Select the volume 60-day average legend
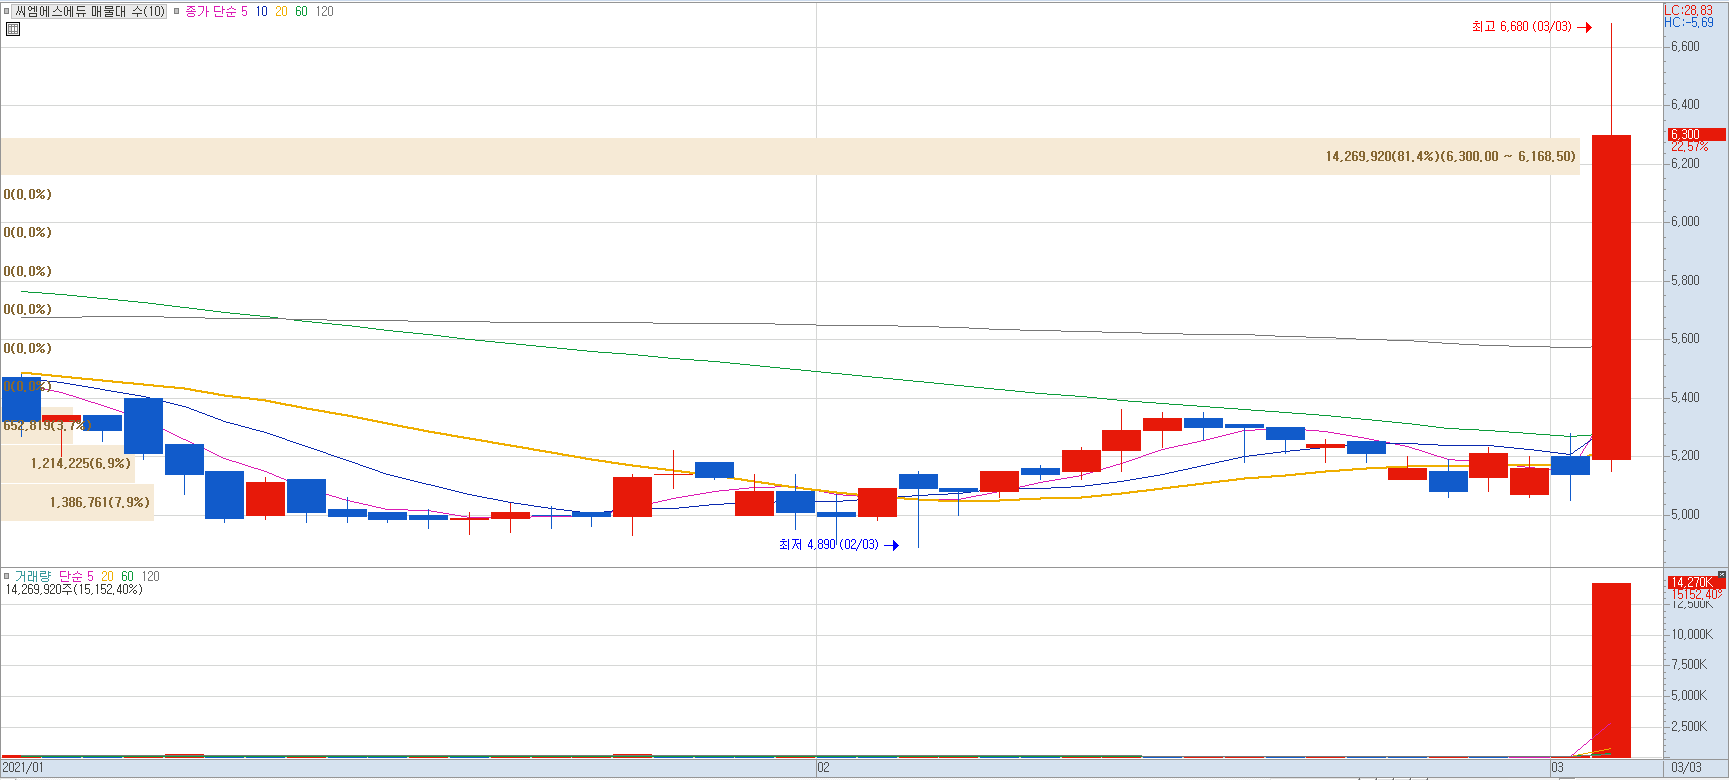This screenshot has height=780, width=1729. pos(127,576)
